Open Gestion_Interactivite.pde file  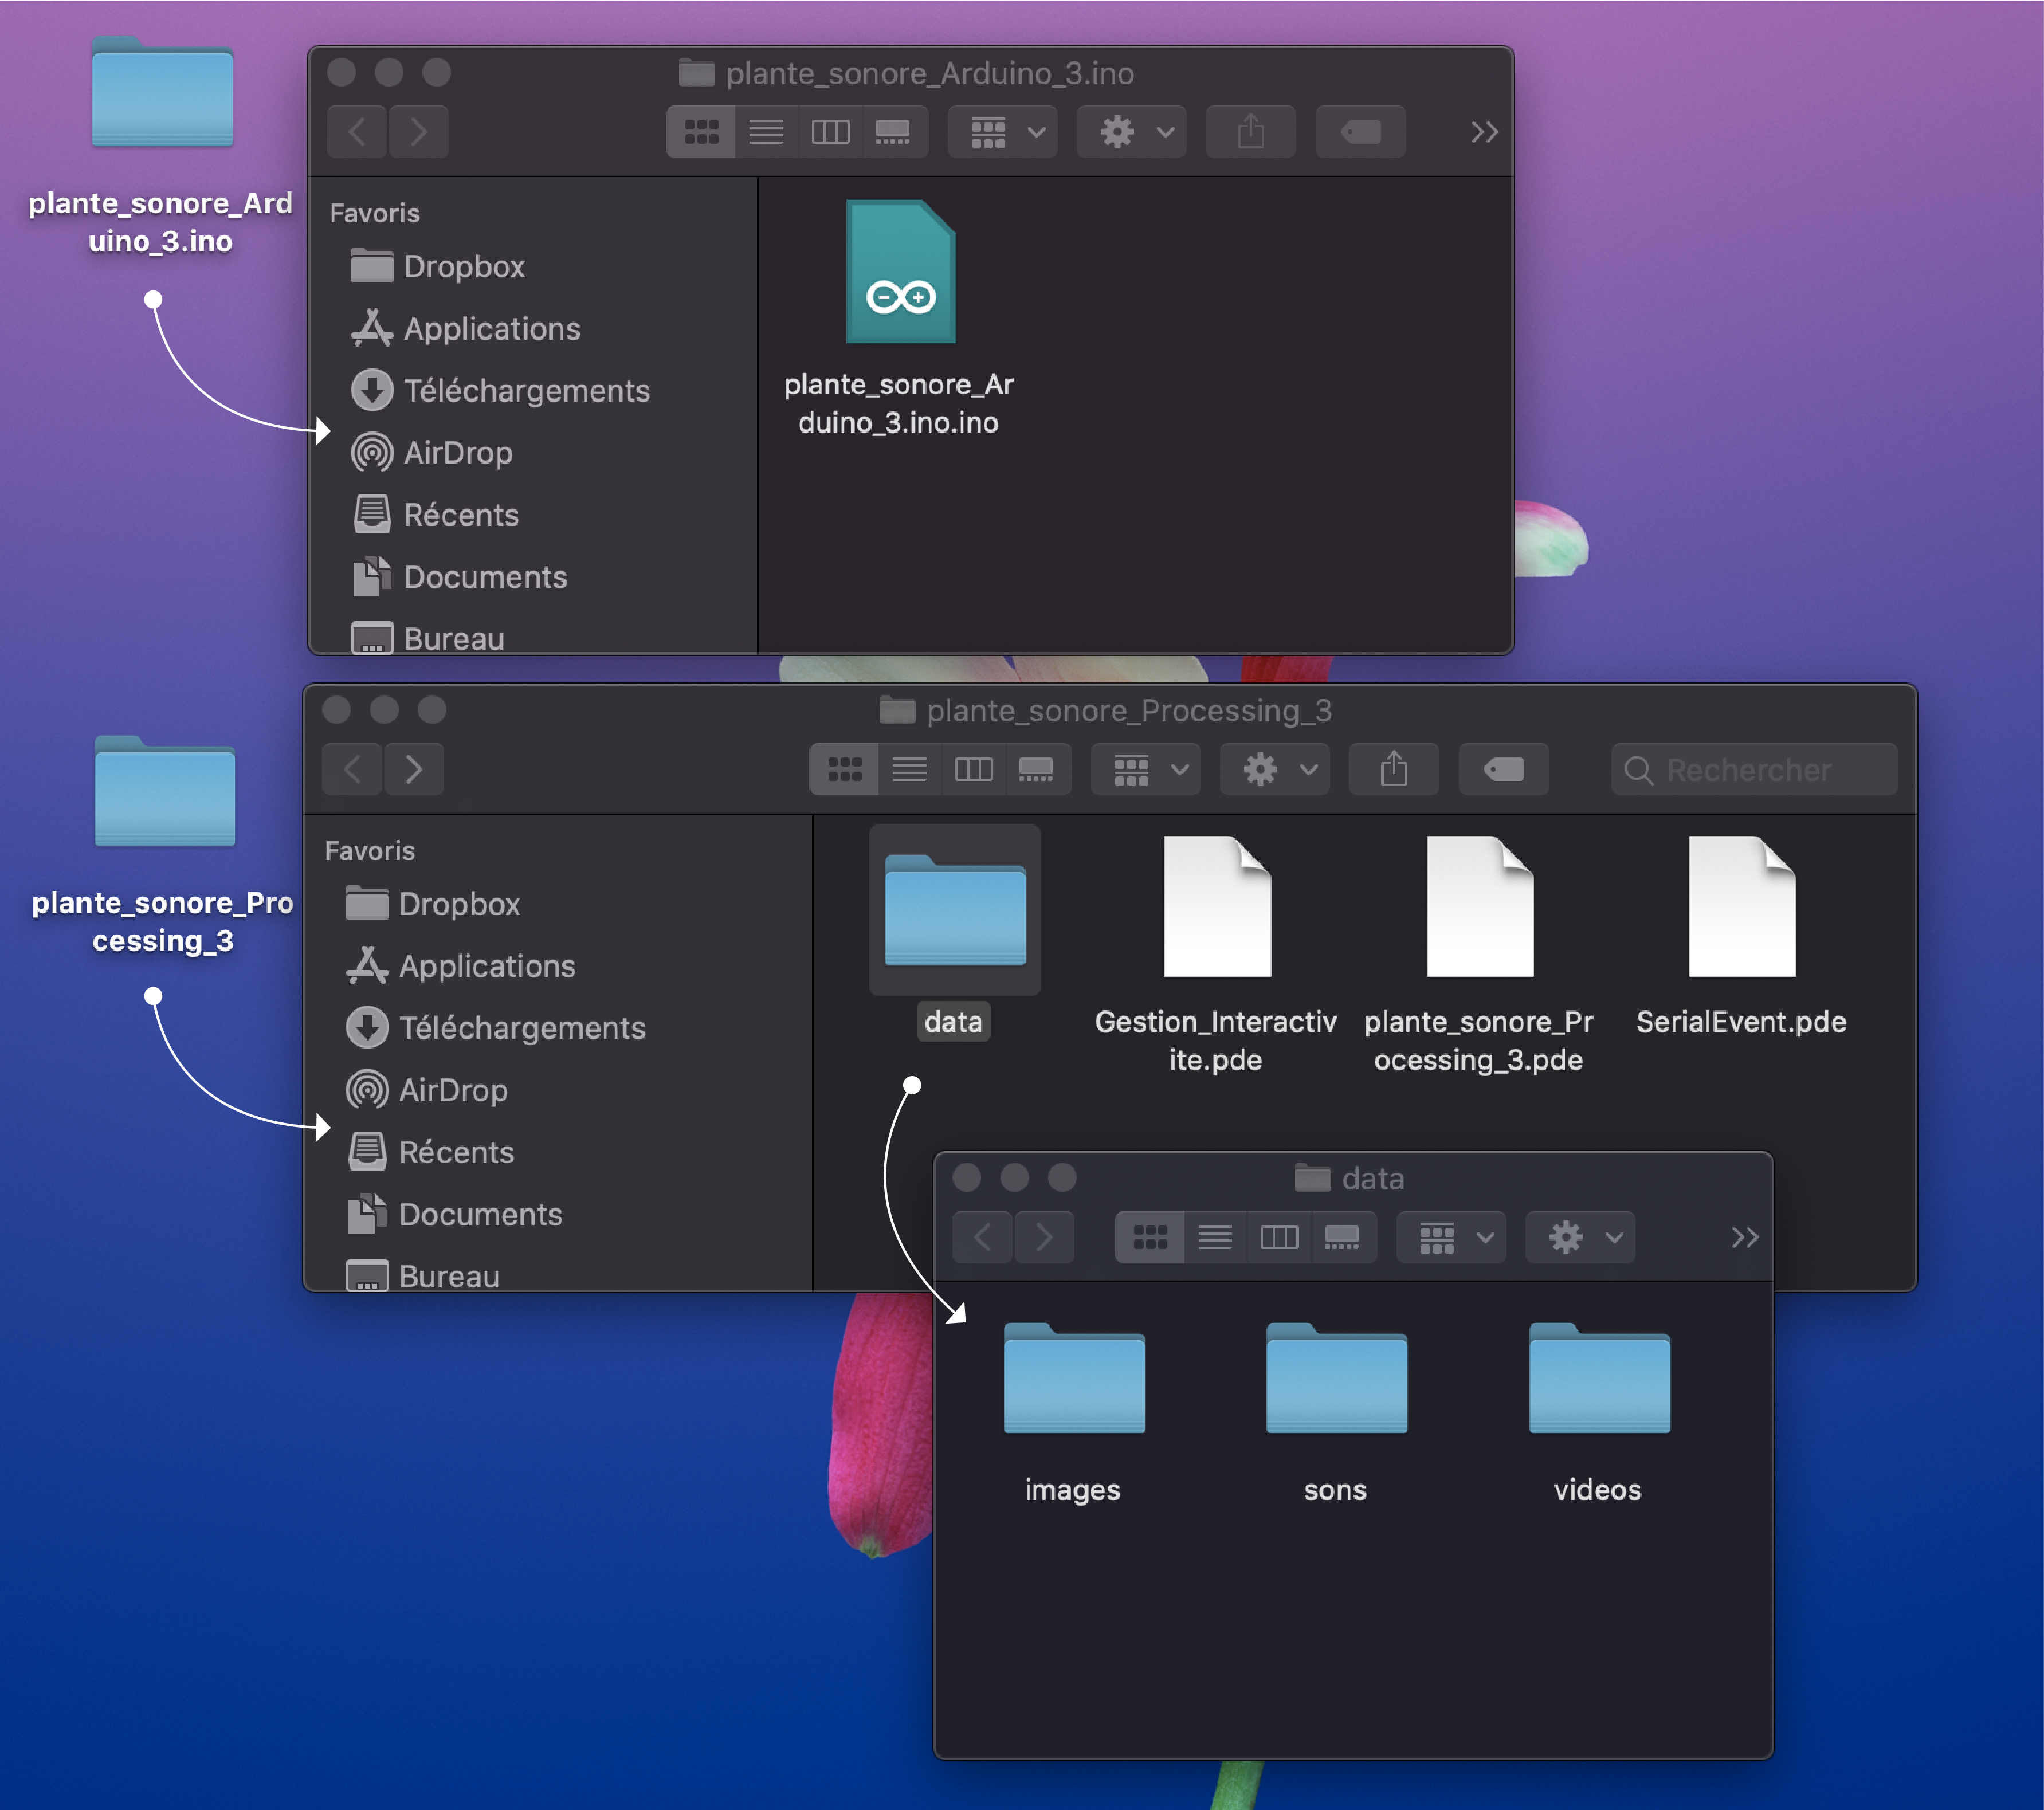point(1216,907)
